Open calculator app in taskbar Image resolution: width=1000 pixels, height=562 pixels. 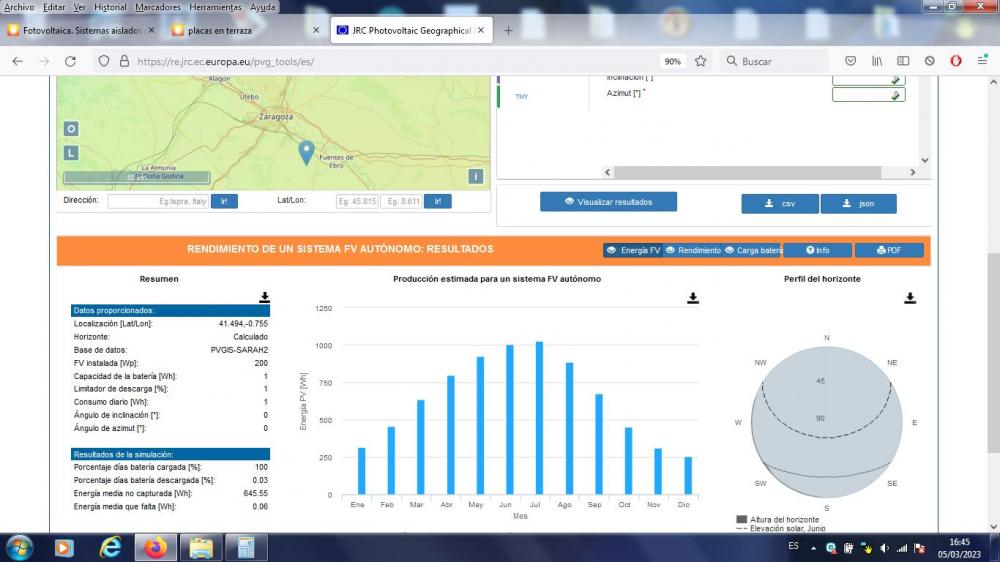pos(246,548)
